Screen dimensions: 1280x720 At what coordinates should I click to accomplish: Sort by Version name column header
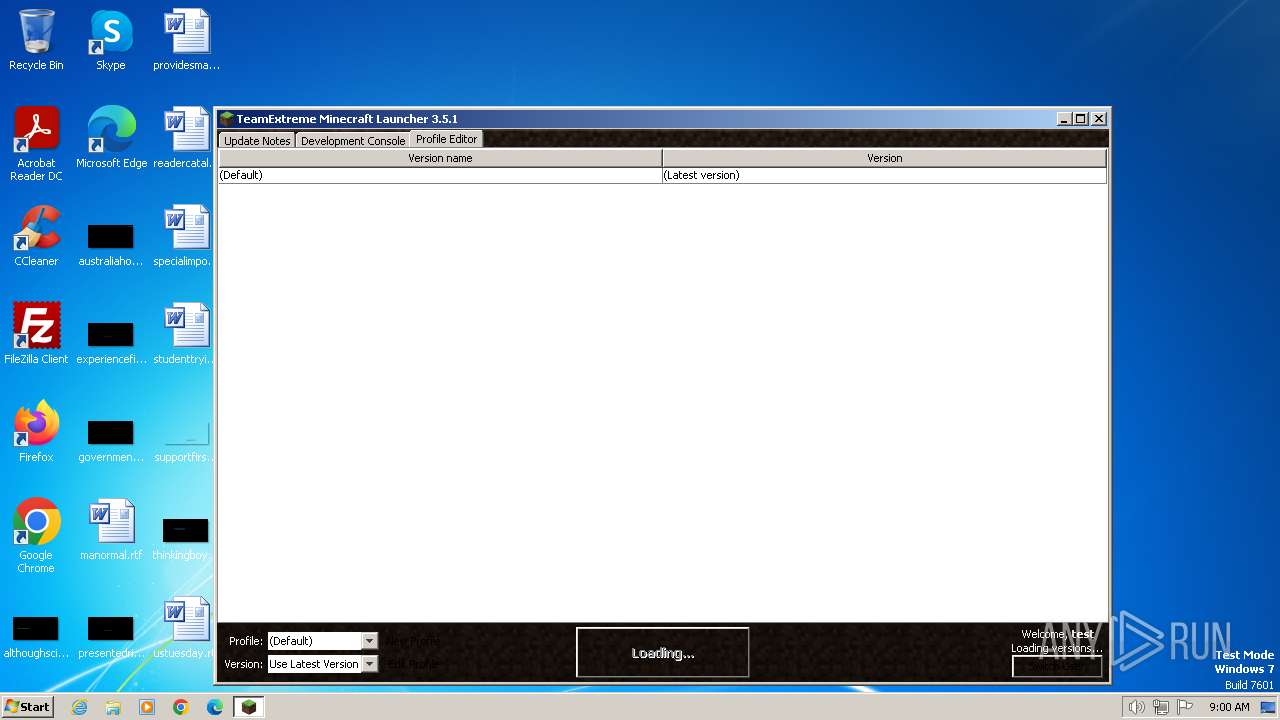[440, 158]
